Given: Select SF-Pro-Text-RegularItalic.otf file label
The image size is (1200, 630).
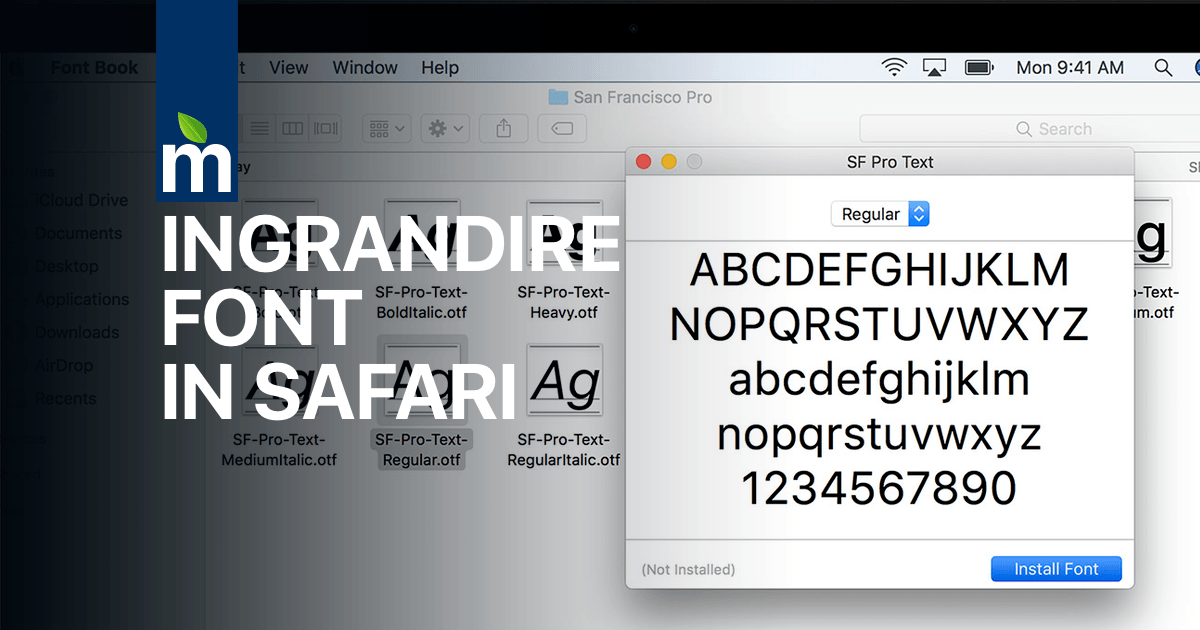Looking at the screenshot, I should 564,450.
